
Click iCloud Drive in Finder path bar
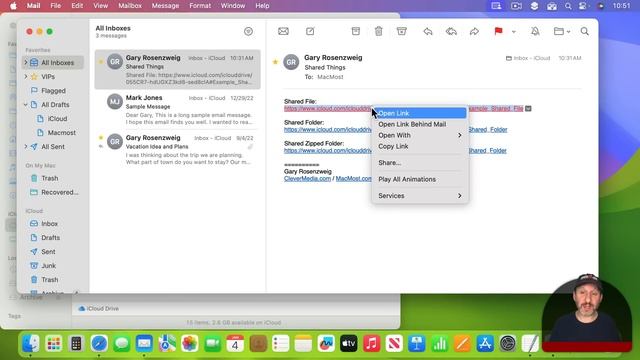click(x=98, y=309)
